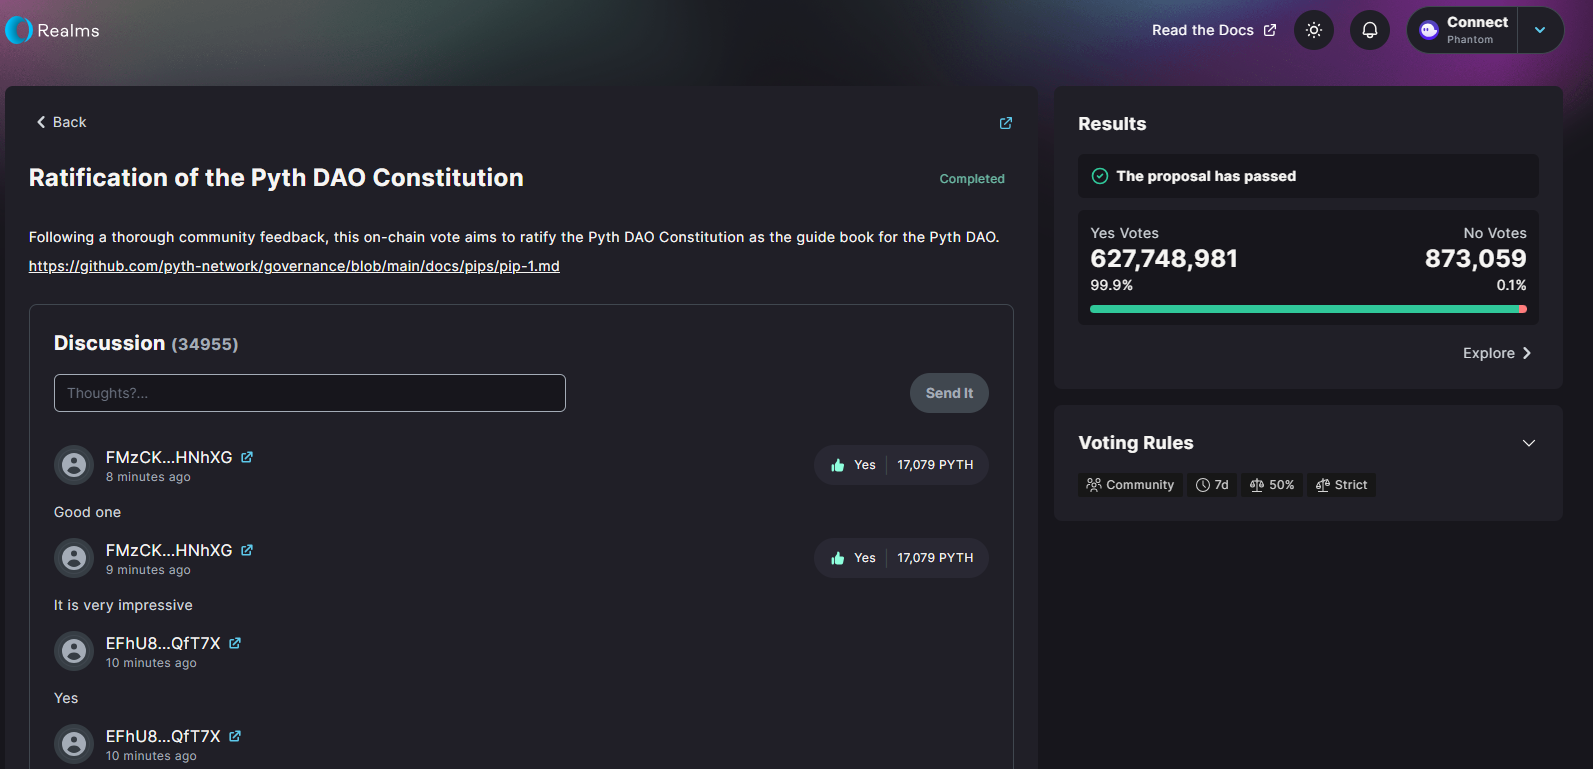This screenshot has width=1593, height=769.
Task: Click the Send It button
Action: [949, 393]
